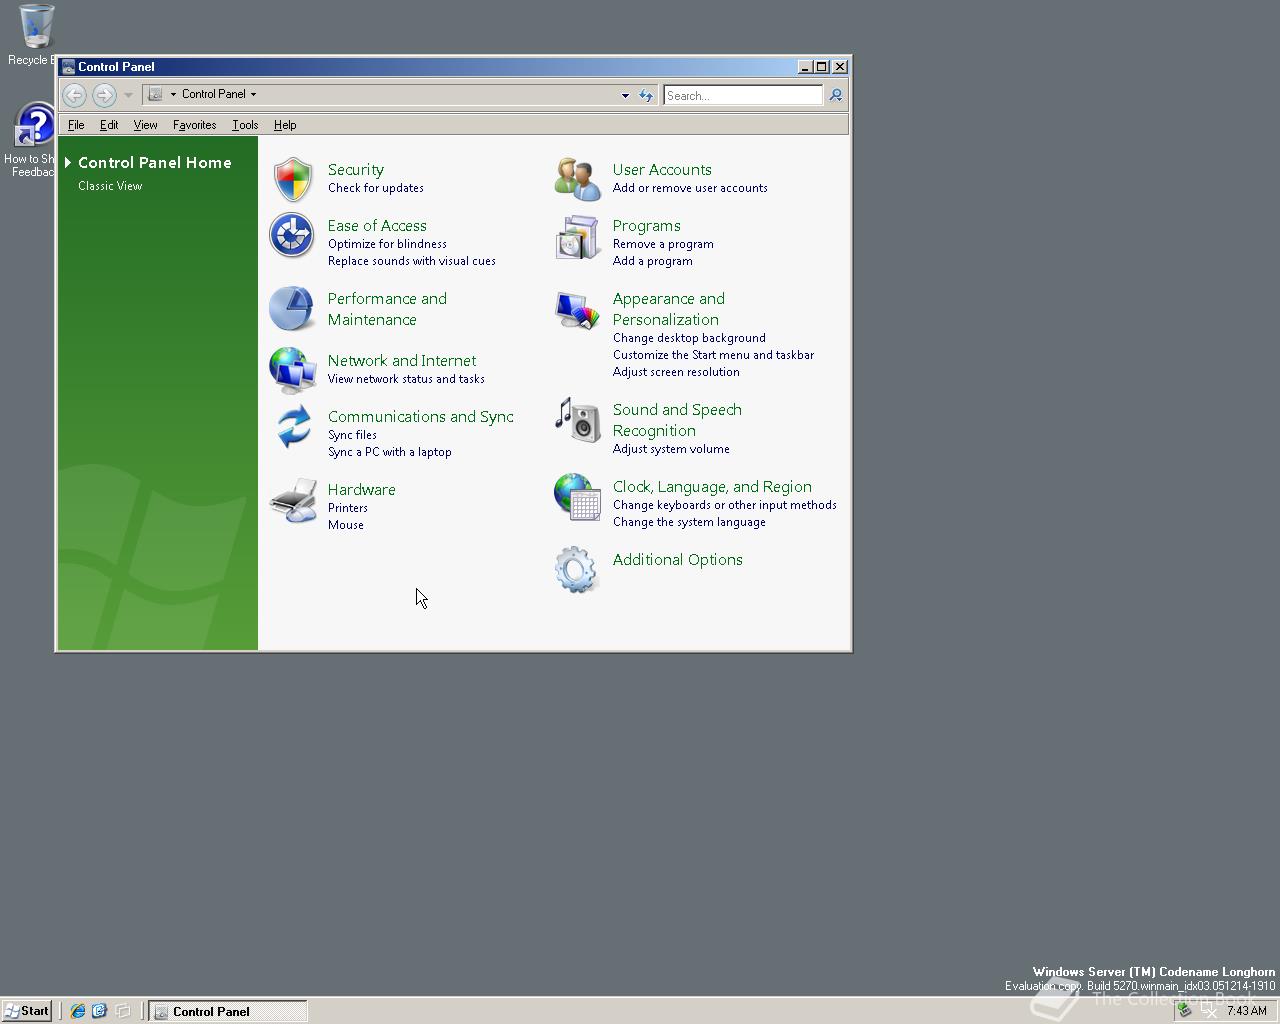The height and width of the screenshot is (1024, 1280).
Task: Launch Internet Explorer from Quick Launch
Action: pyautogui.click(x=77, y=1011)
